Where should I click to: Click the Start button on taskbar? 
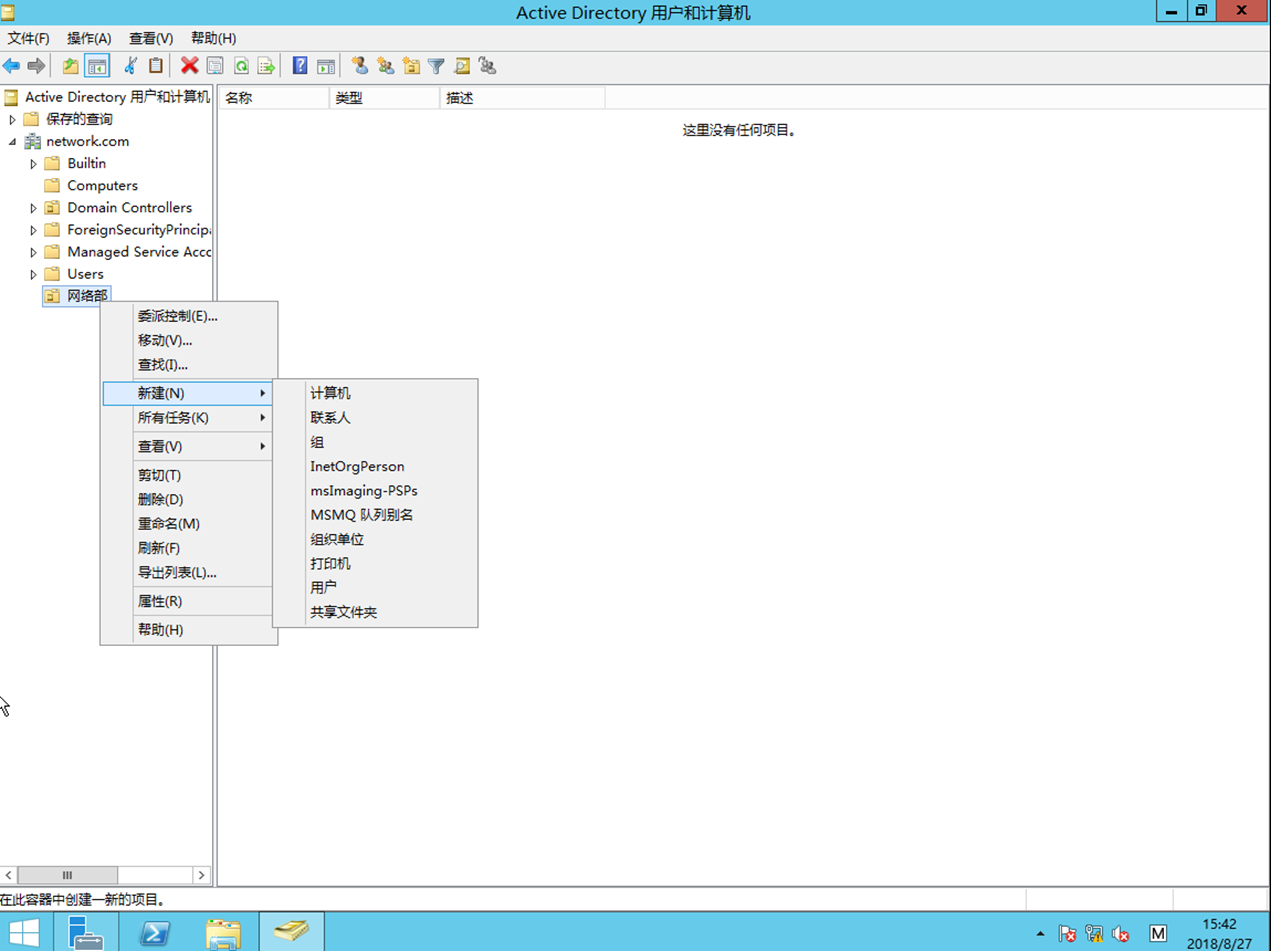click(24, 932)
